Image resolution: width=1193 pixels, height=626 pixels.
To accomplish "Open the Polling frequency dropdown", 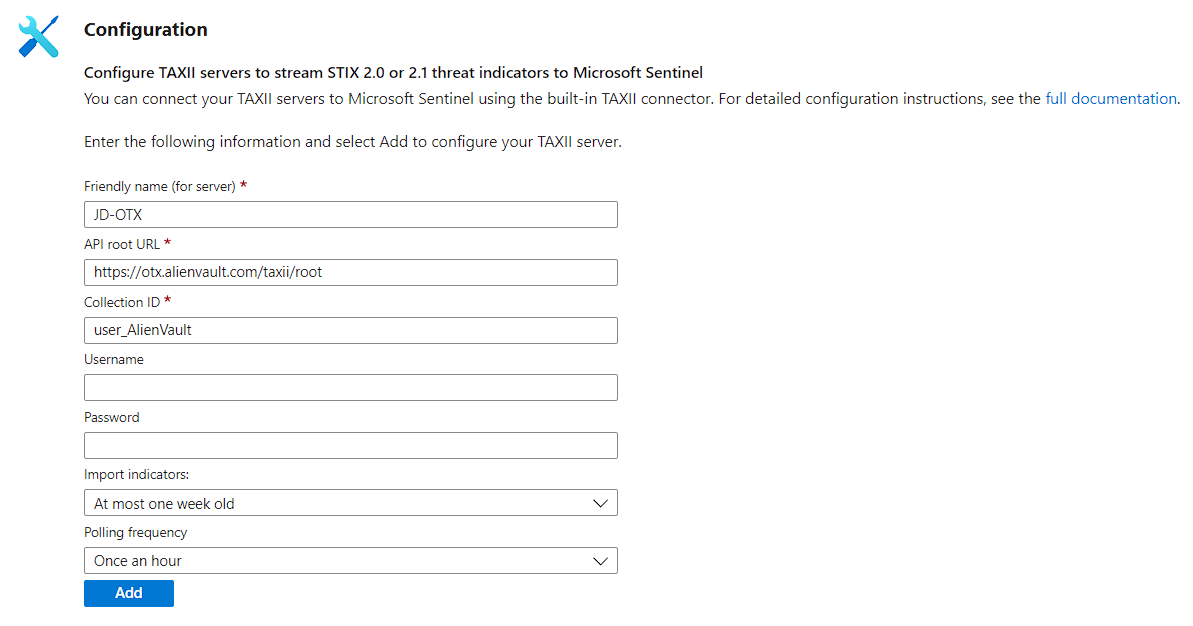I will click(350, 560).
